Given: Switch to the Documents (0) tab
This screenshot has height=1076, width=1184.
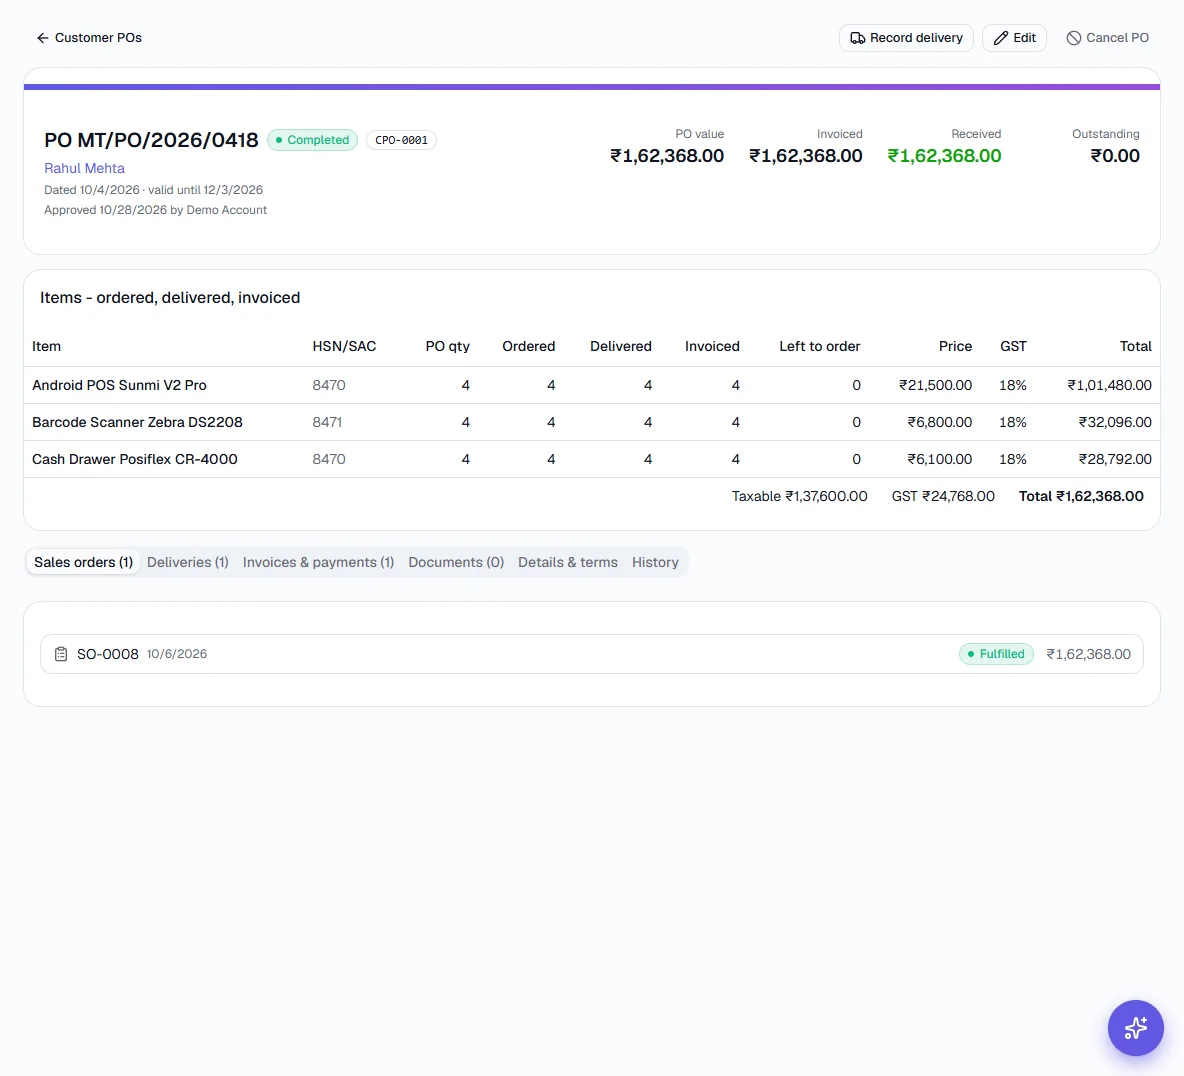Looking at the screenshot, I should coord(456,562).
